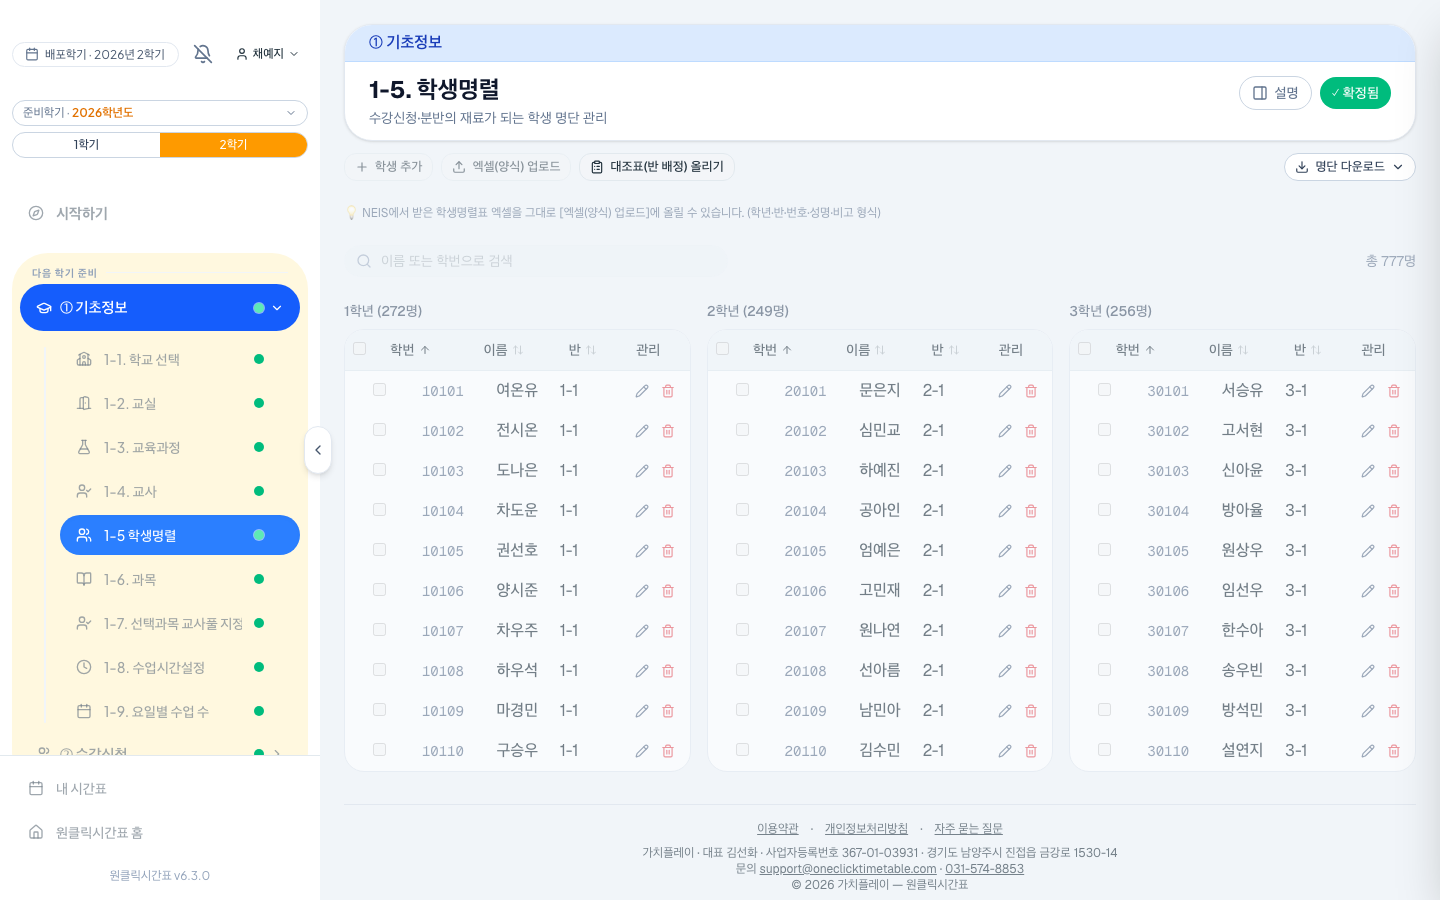Image resolution: width=1440 pixels, height=900 pixels.
Task: Switch to the 1학기 tab
Action: click(x=86, y=145)
